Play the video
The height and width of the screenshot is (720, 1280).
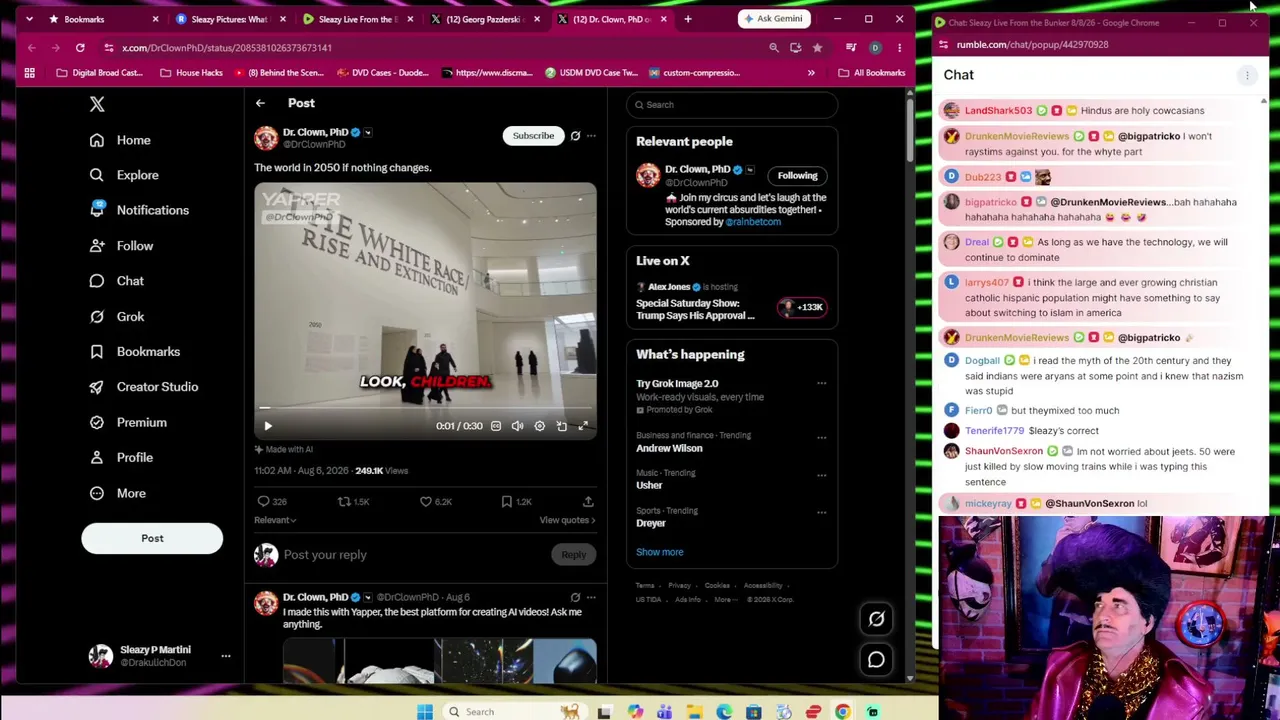pyautogui.click(x=268, y=426)
